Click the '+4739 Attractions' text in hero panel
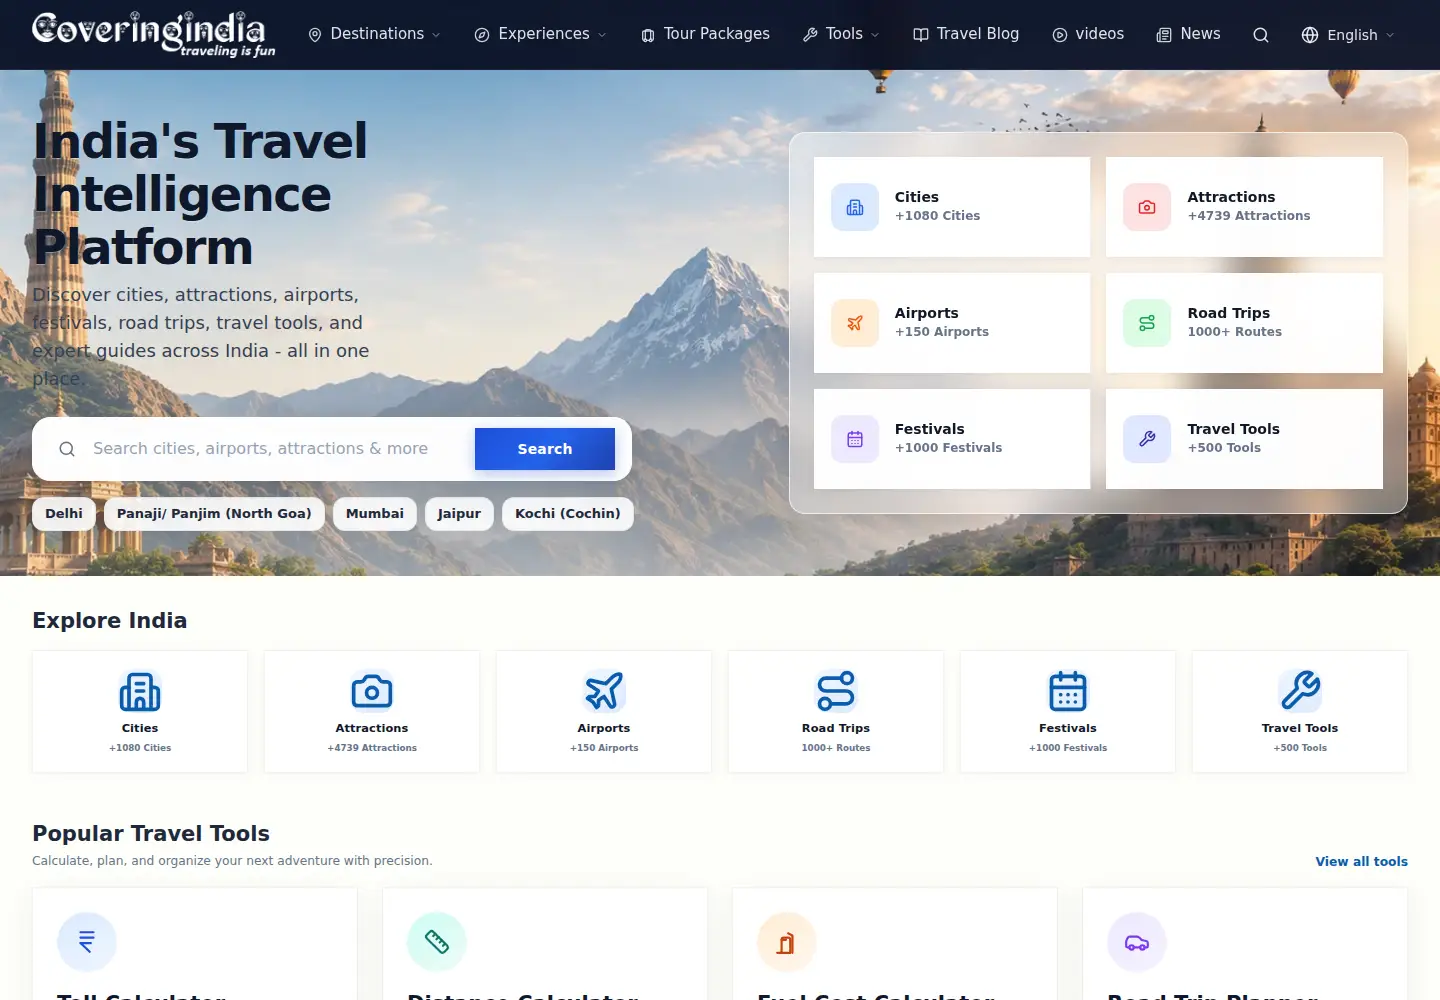 pyautogui.click(x=1248, y=216)
